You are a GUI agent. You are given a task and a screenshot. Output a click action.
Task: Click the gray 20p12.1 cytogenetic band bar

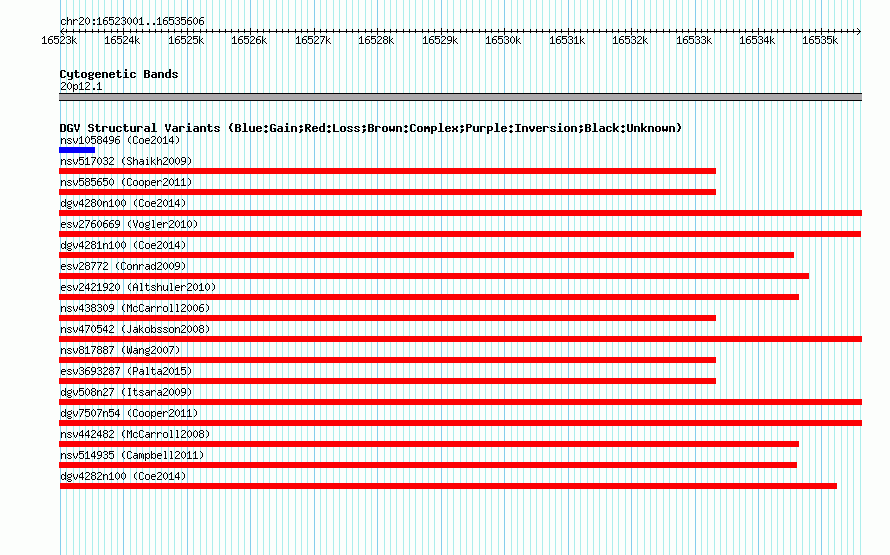click(460, 97)
